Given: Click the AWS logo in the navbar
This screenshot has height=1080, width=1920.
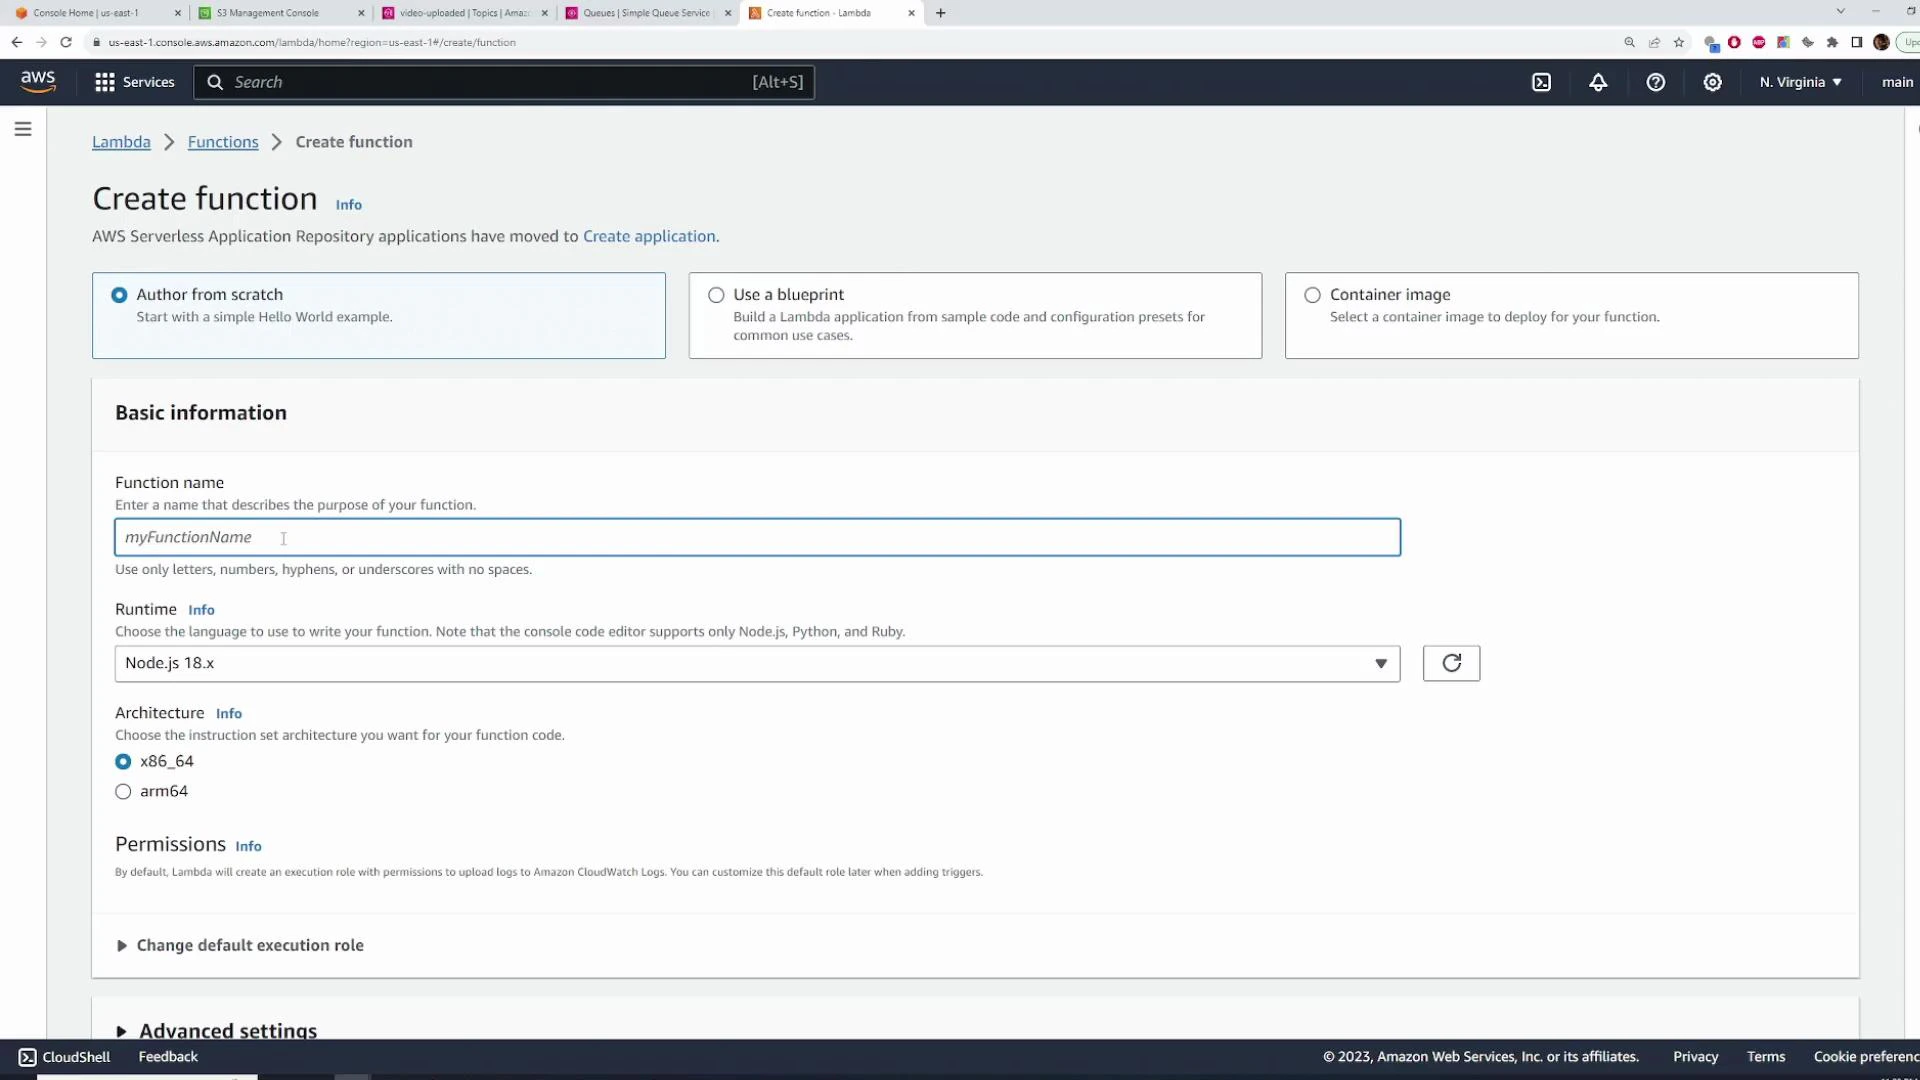Looking at the screenshot, I should pyautogui.click(x=38, y=82).
